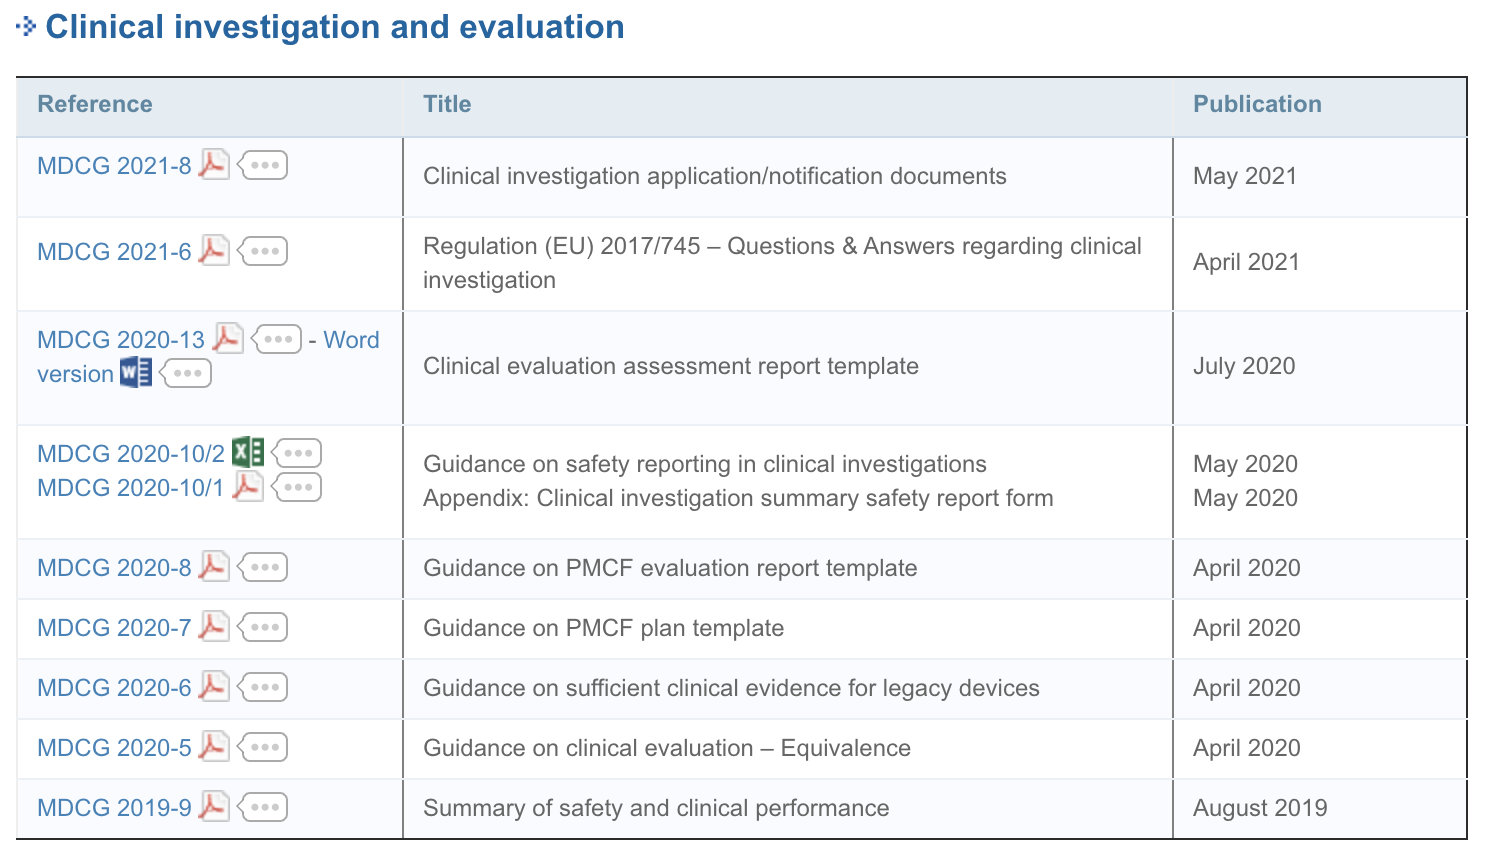Expand the ellipsis beside the Word version icon
The width and height of the screenshot is (1488, 868).
(186, 373)
